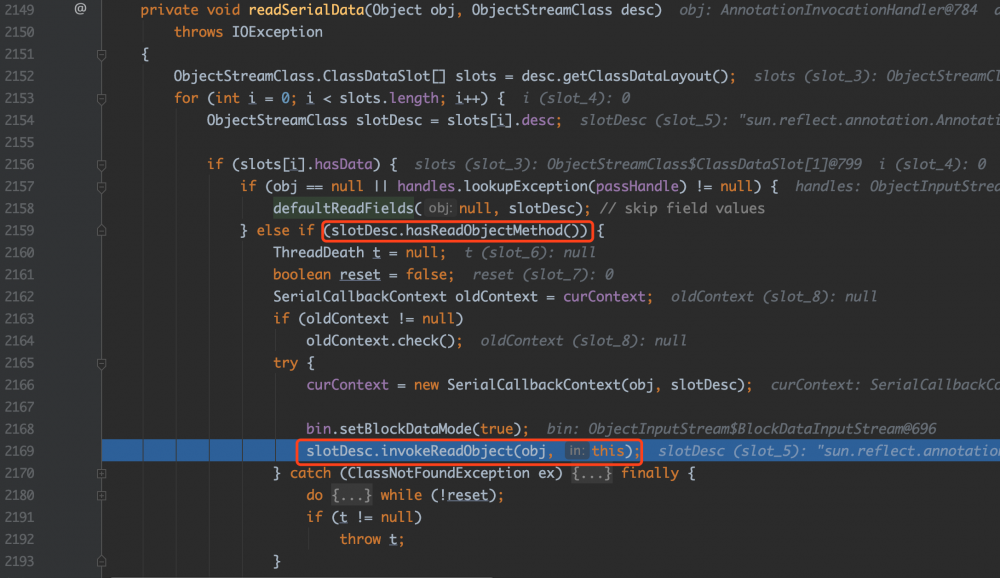The height and width of the screenshot is (578, 1000).
Task: Click the ThreadDeath type on line 2160
Action: pos(318,253)
